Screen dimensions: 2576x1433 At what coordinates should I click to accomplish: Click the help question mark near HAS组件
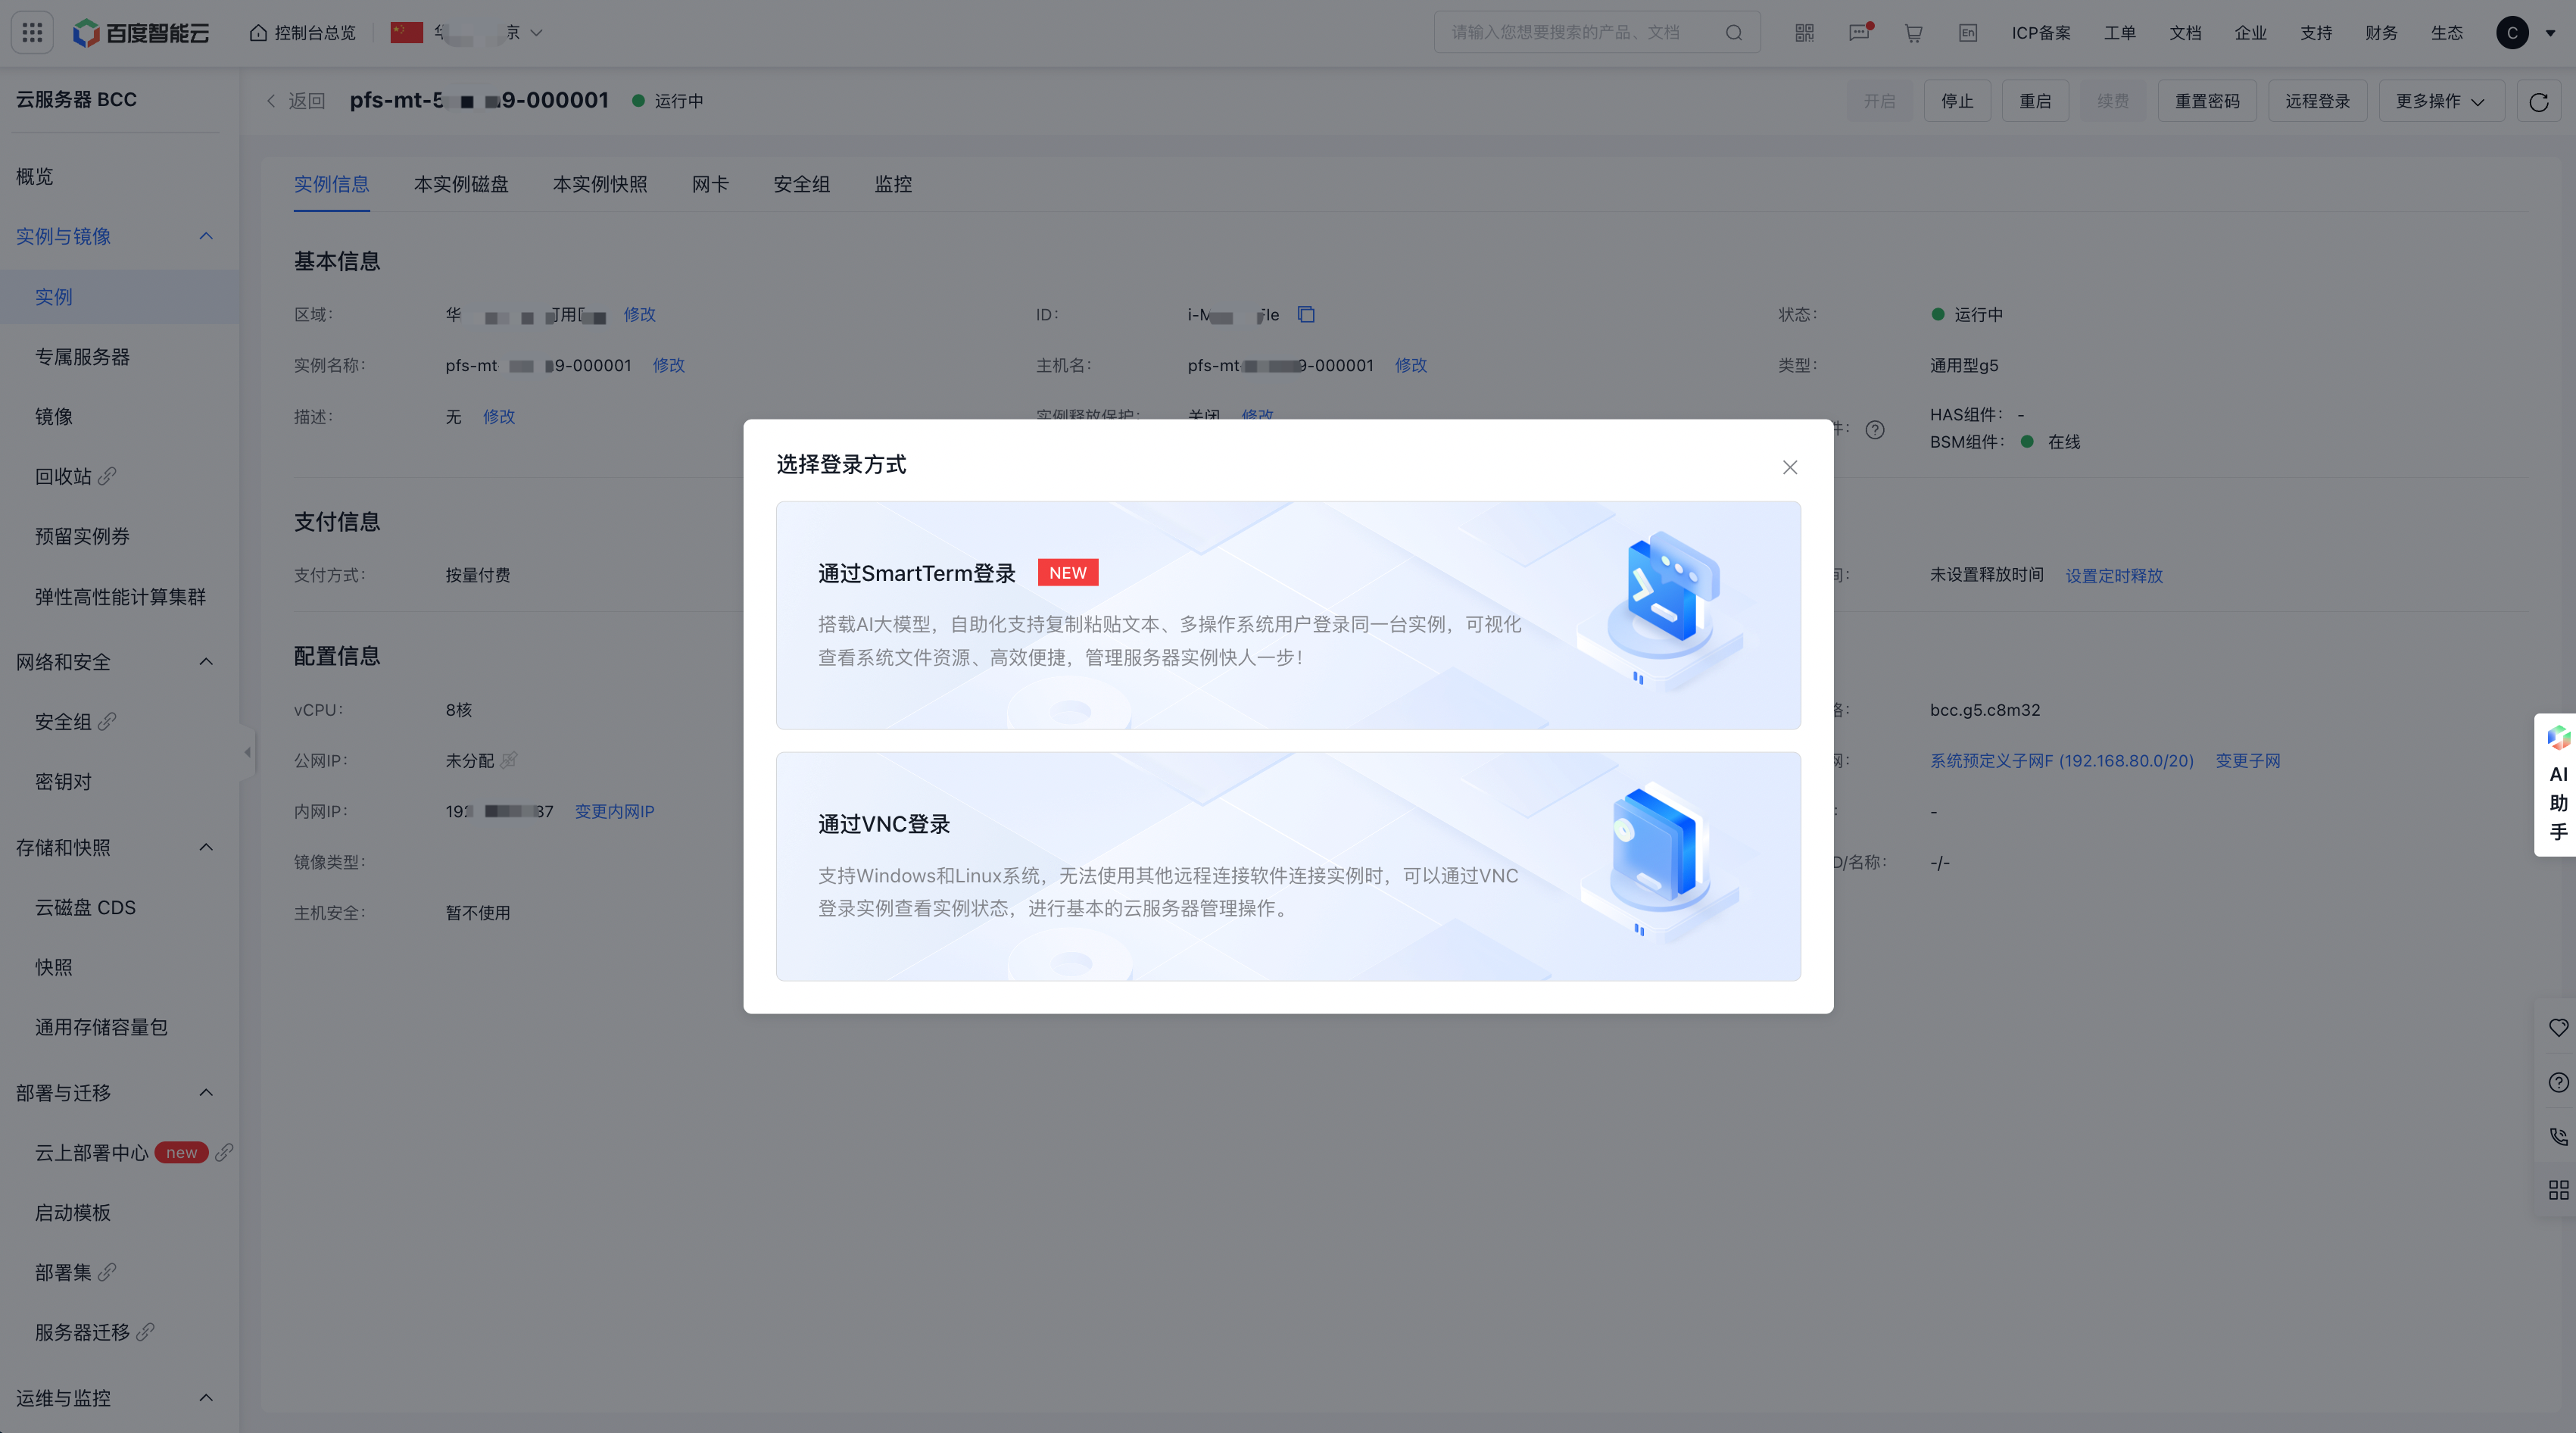(x=1875, y=429)
